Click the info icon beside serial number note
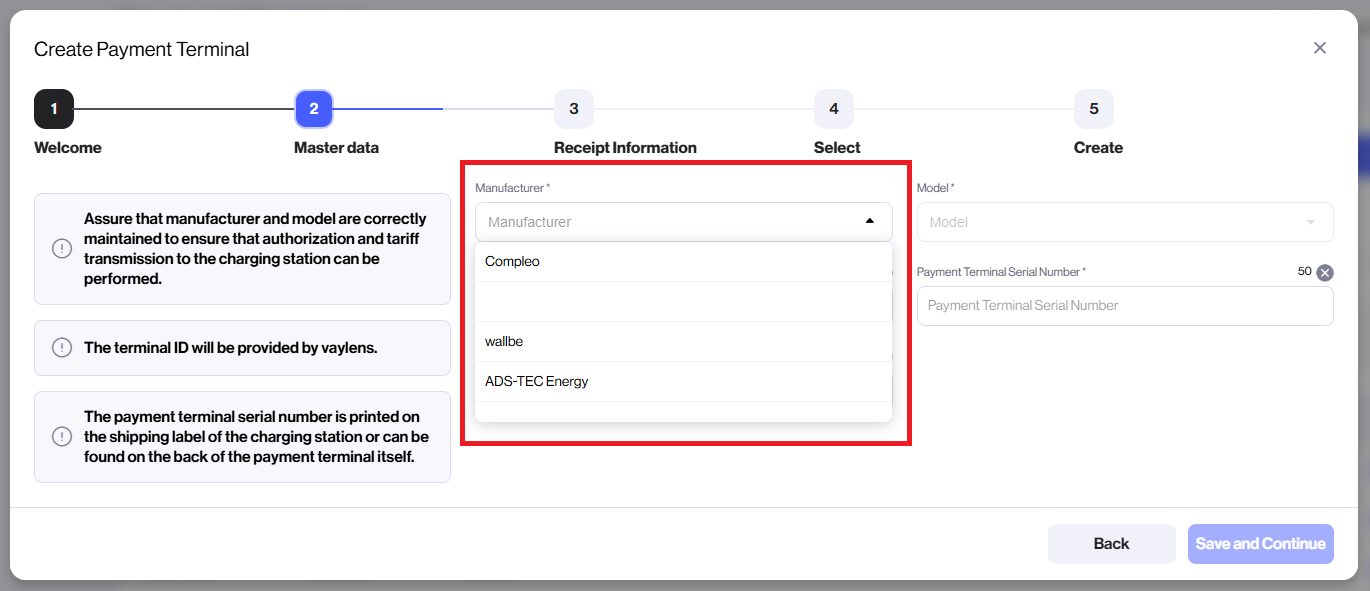The image size is (1370, 591). [61, 436]
